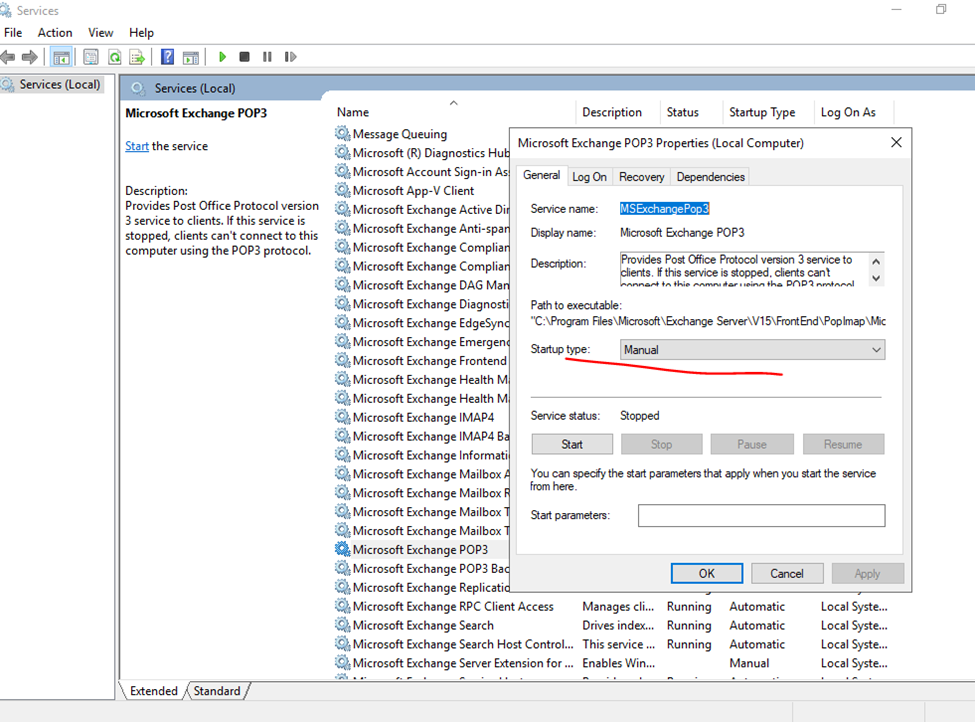
Task: Toggle Show/Hide Console Tree toolbar icon
Action: tap(61, 57)
